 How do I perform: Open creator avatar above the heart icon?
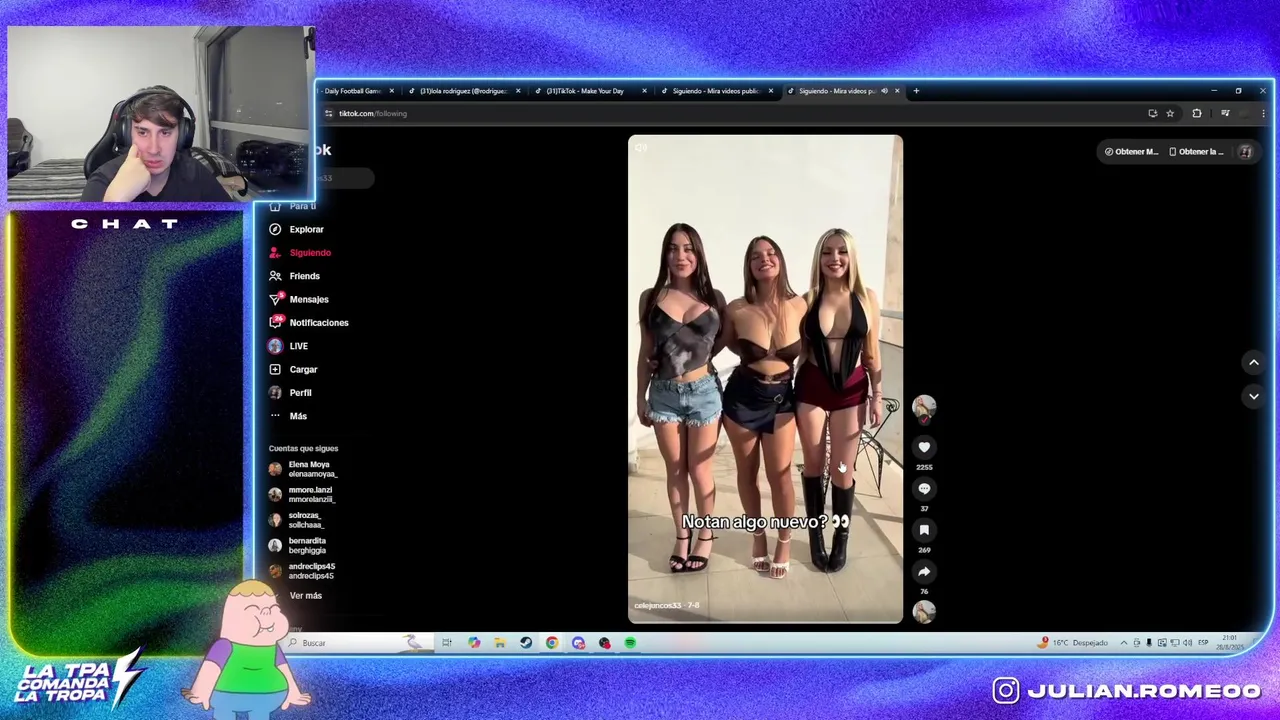click(x=924, y=407)
